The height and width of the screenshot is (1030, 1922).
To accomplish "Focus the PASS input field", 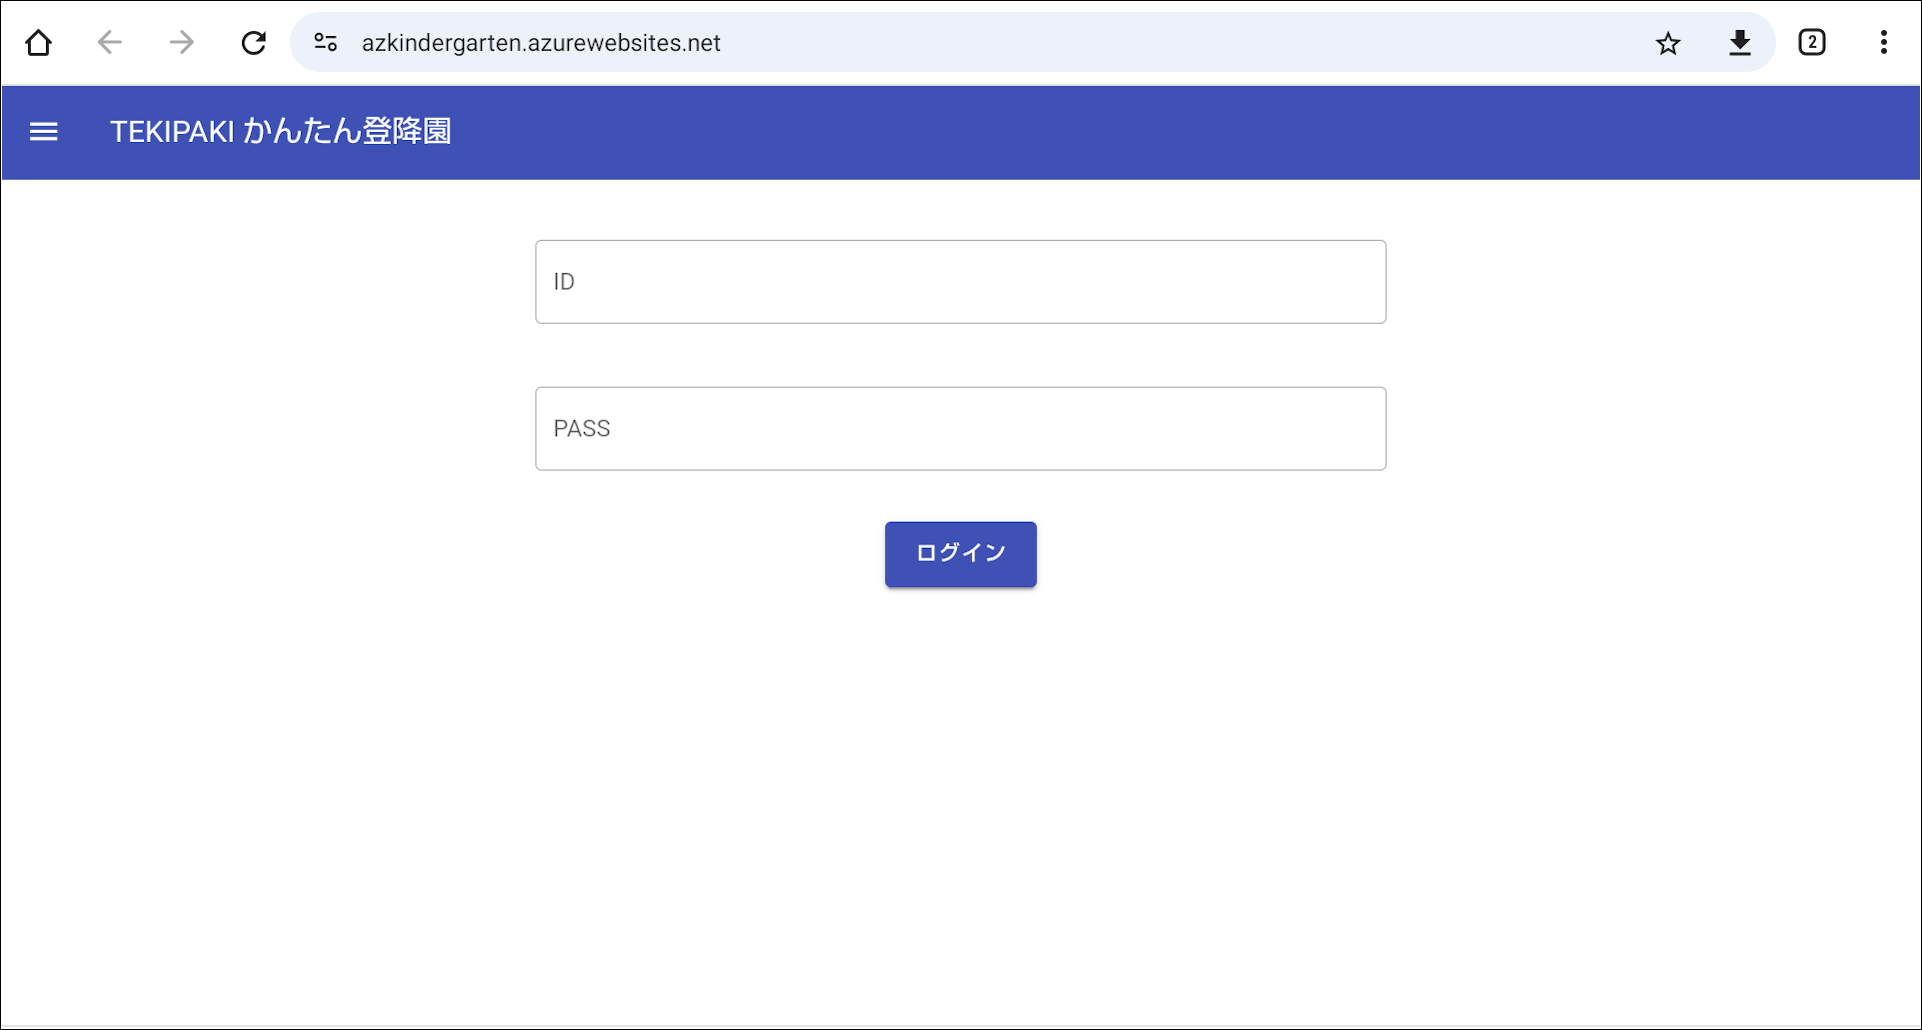I will tap(961, 429).
